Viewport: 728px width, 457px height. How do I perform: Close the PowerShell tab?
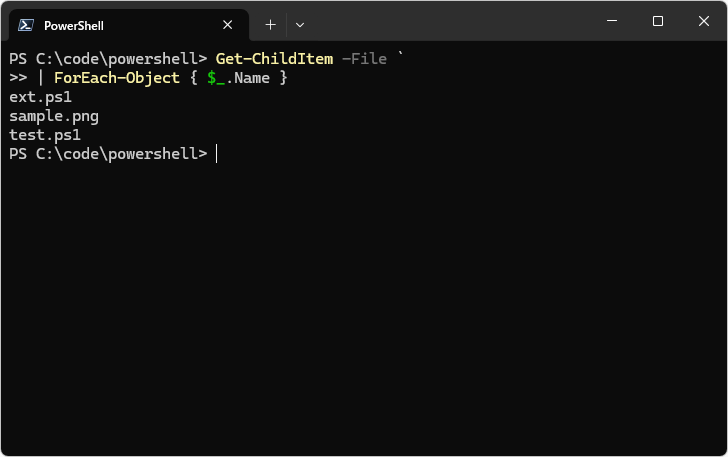click(x=228, y=25)
